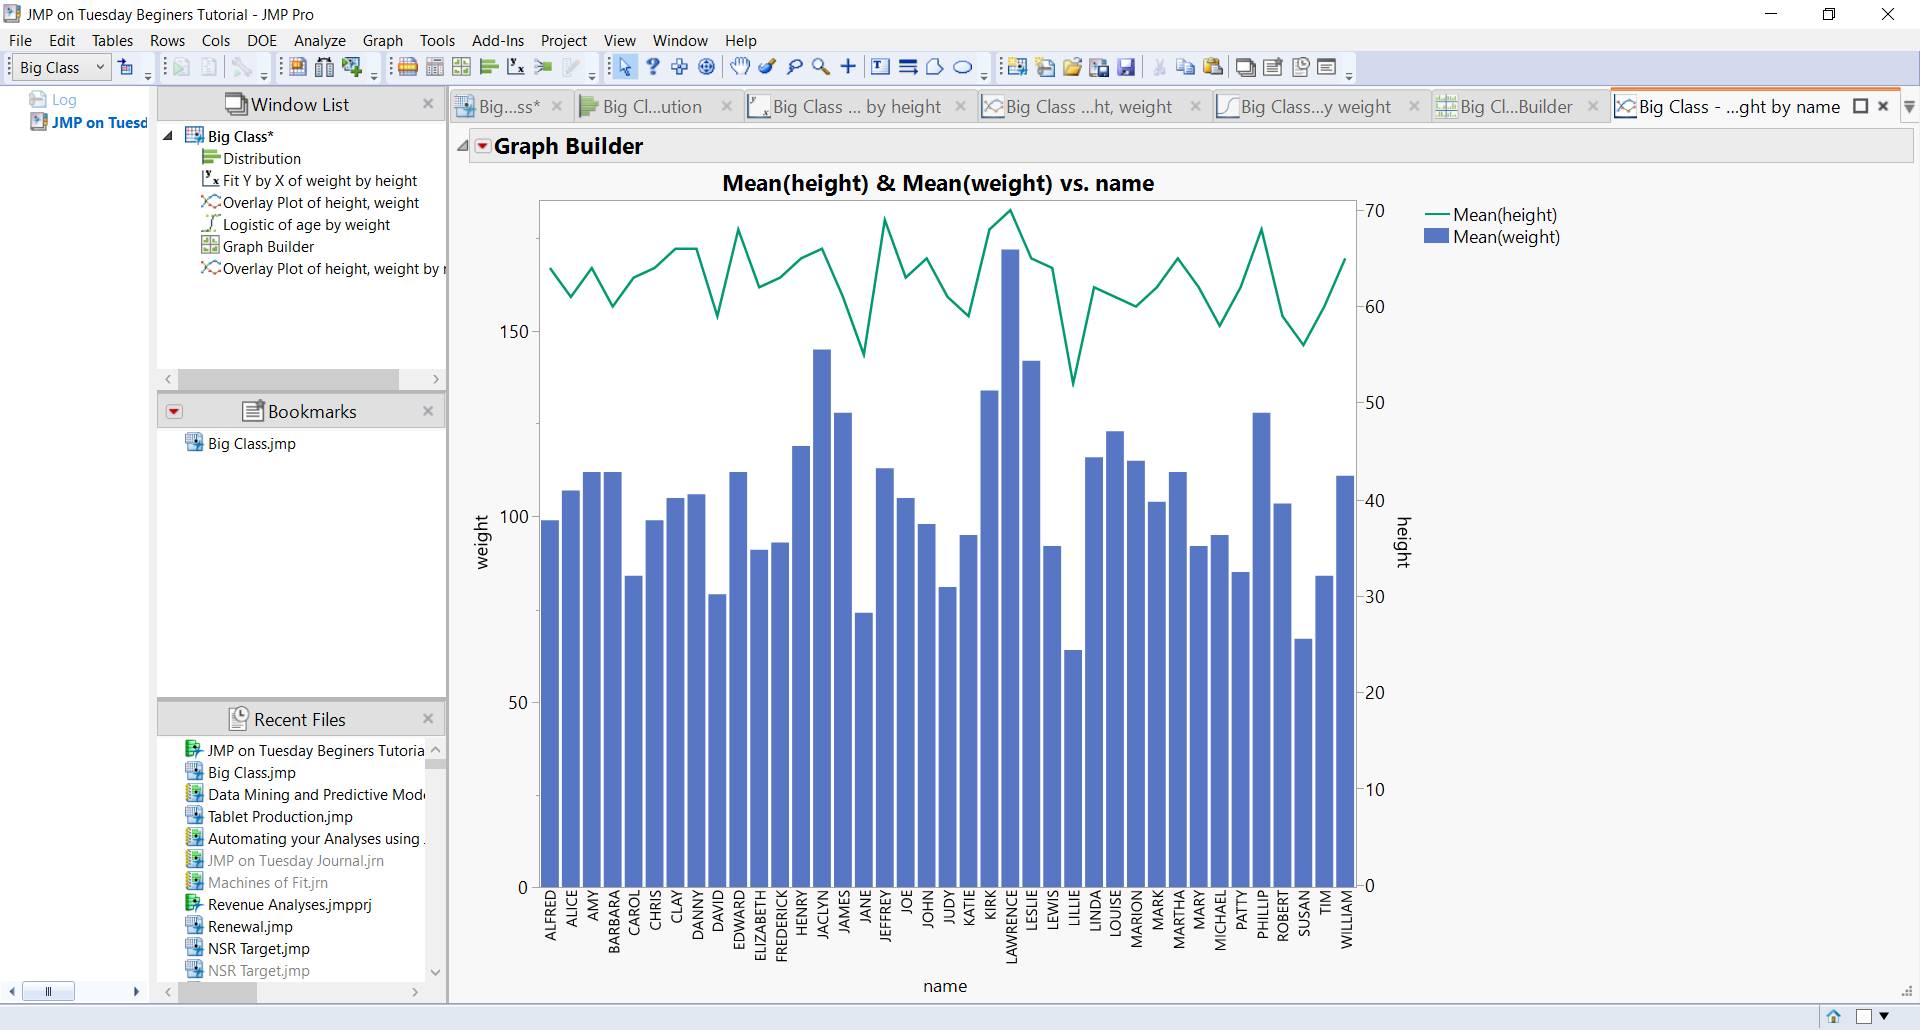Activate the grabber hand tool

[x=741, y=67]
